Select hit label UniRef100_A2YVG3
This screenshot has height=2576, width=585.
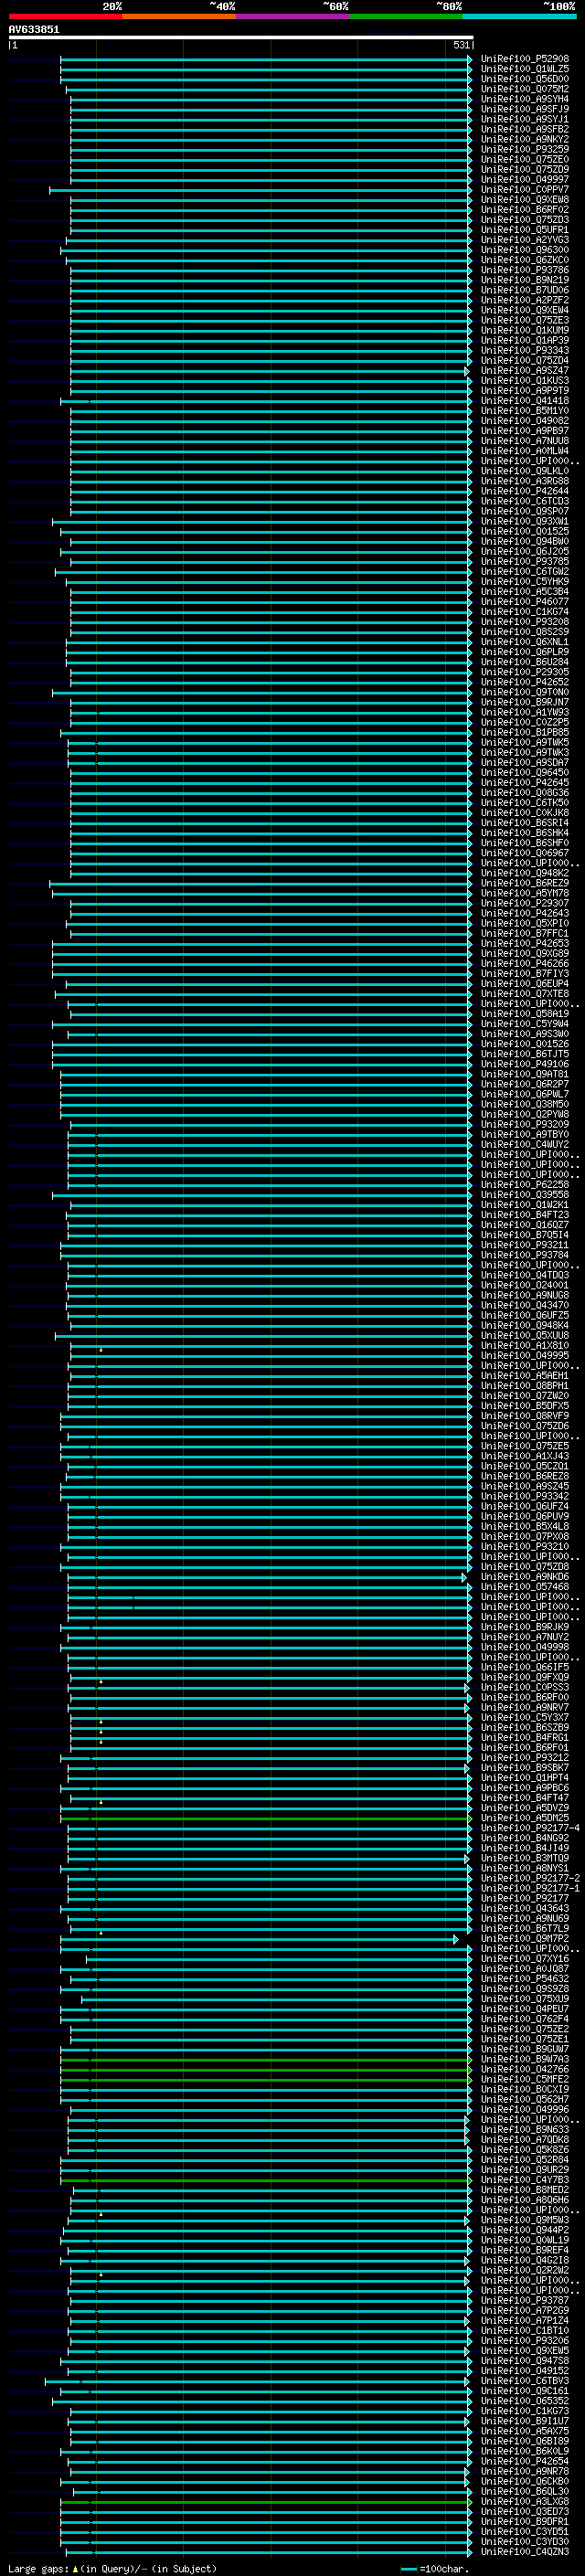tap(525, 240)
